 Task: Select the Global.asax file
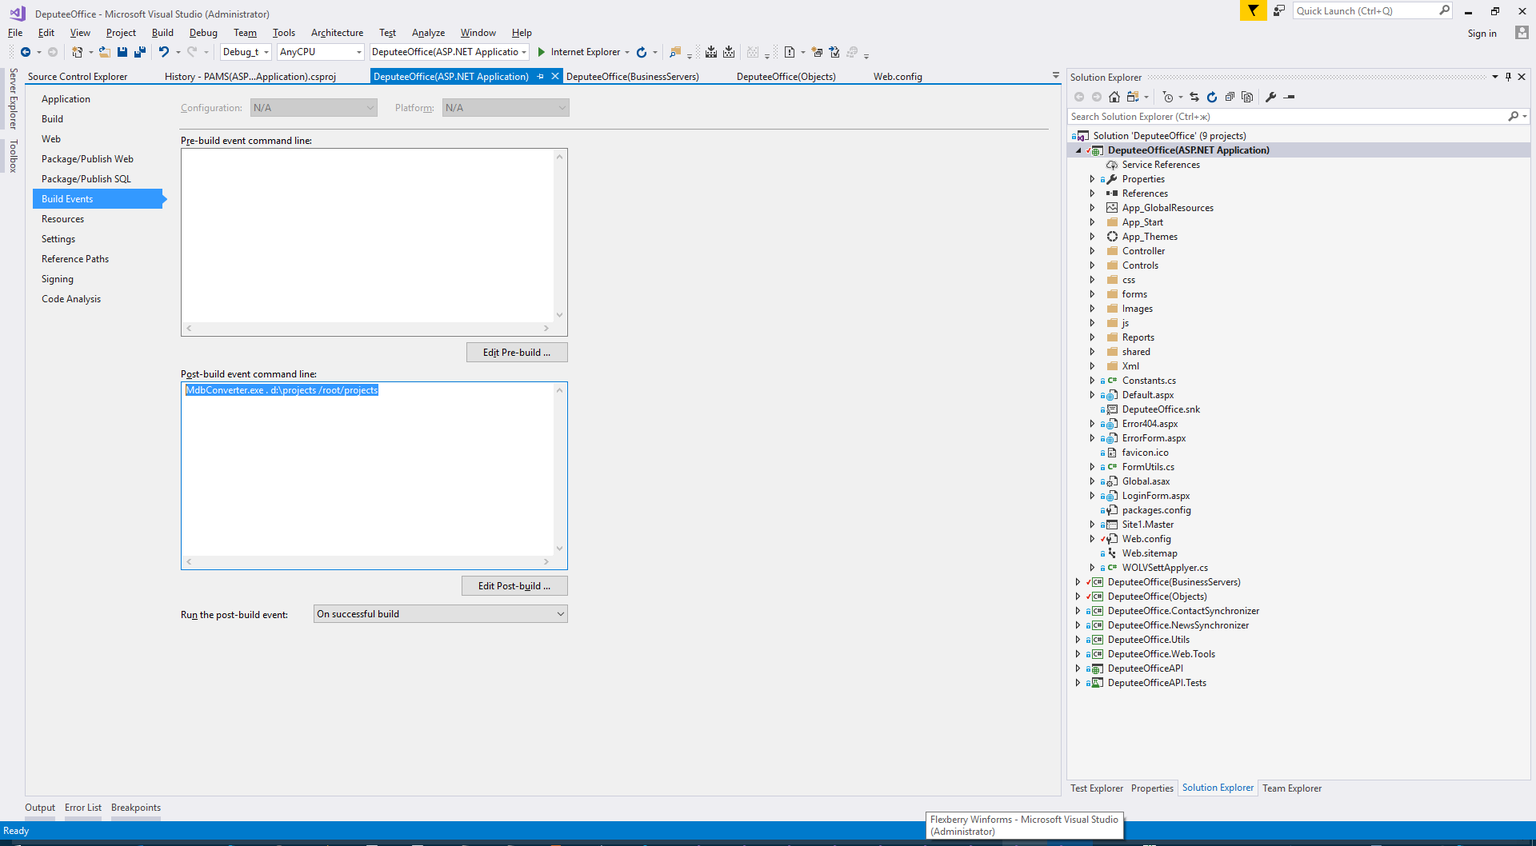tap(1146, 481)
